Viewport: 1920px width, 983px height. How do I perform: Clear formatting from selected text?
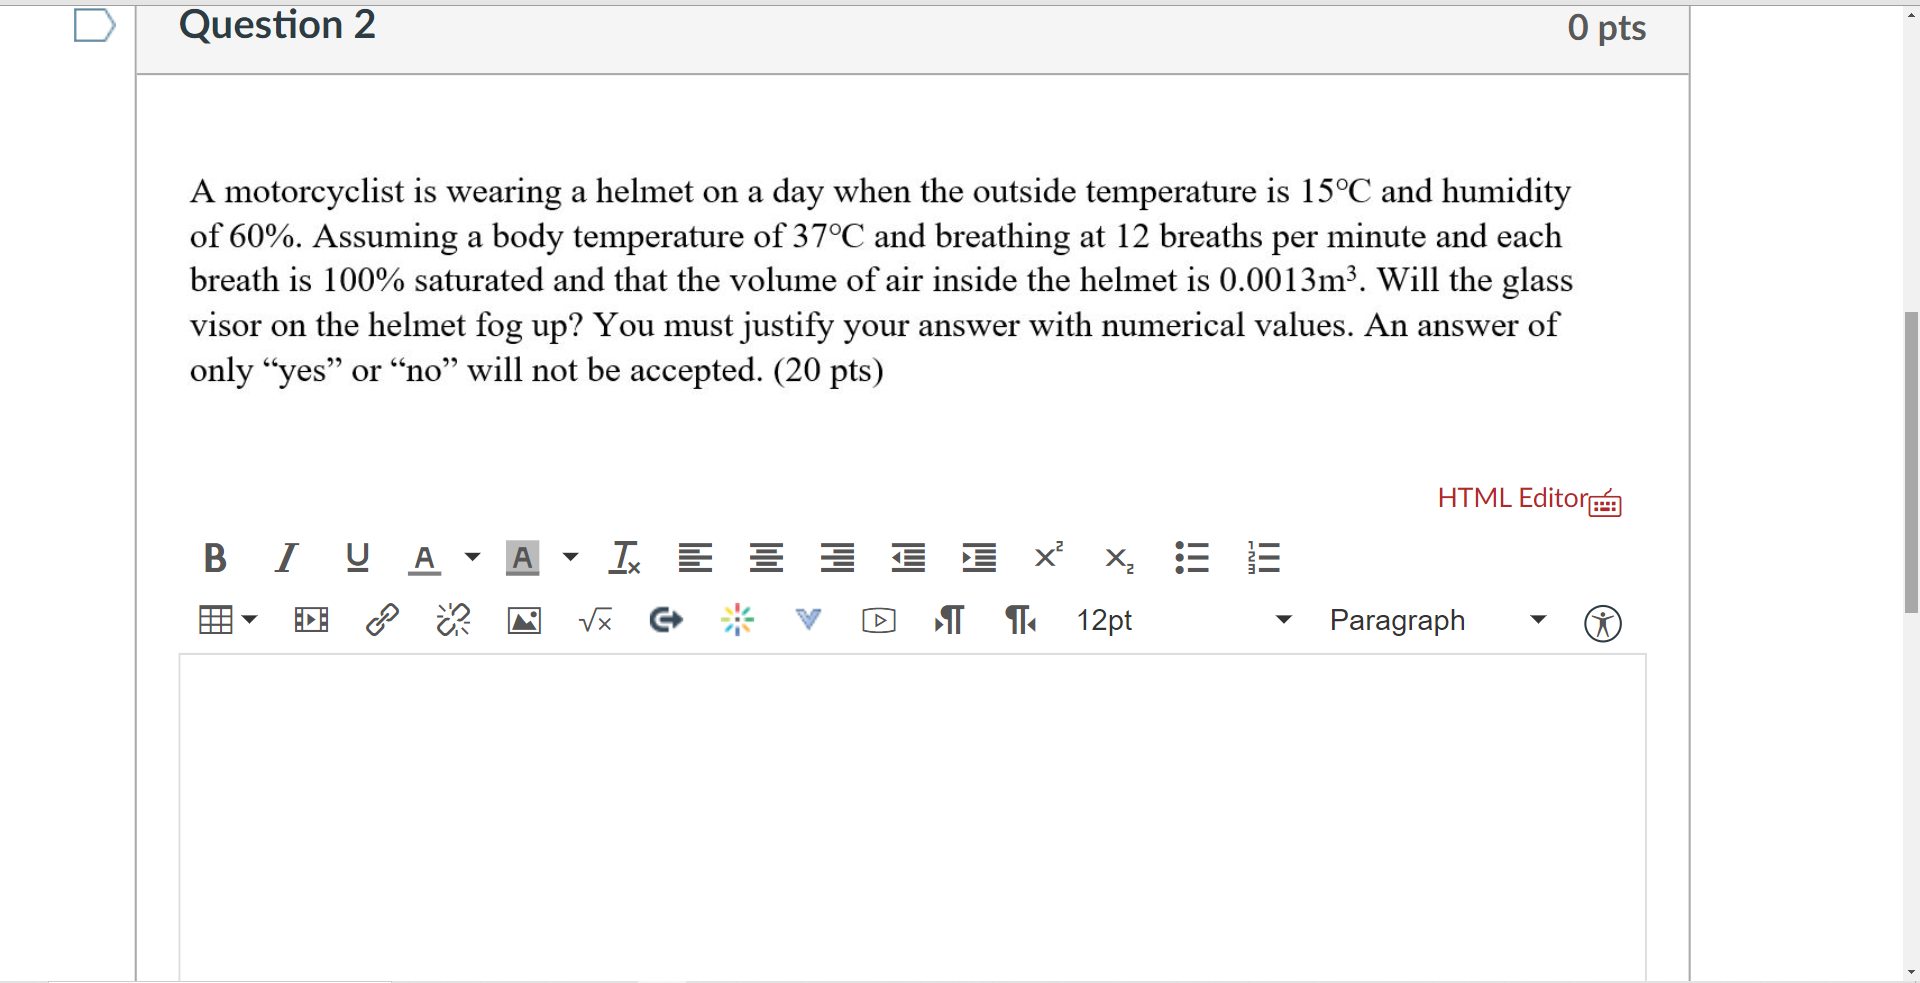[x=624, y=557]
